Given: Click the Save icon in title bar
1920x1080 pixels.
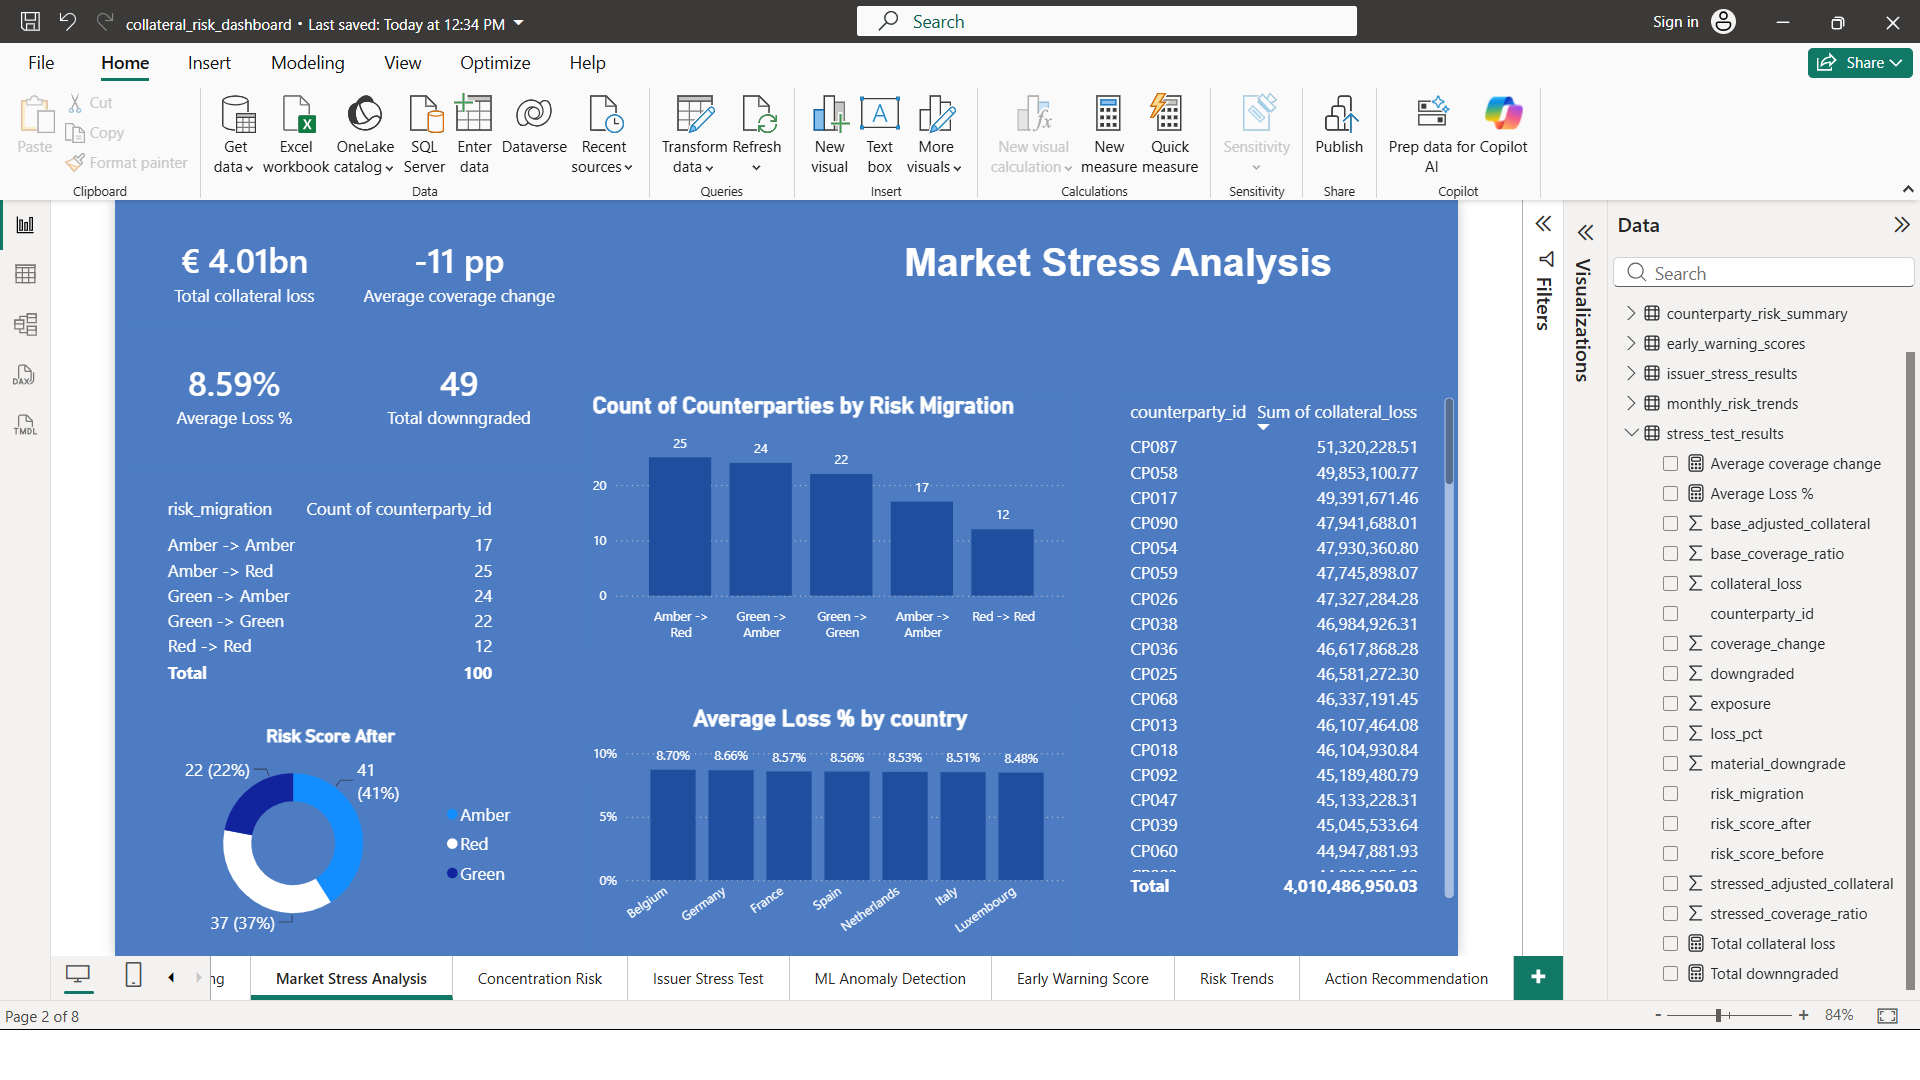Looking at the screenshot, I should 30,21.
